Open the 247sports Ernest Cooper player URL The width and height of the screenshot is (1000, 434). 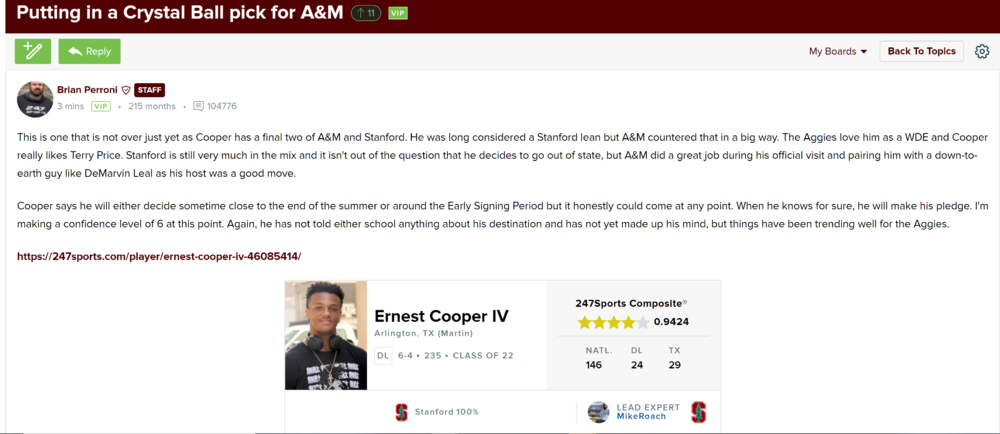coord(159,256)
